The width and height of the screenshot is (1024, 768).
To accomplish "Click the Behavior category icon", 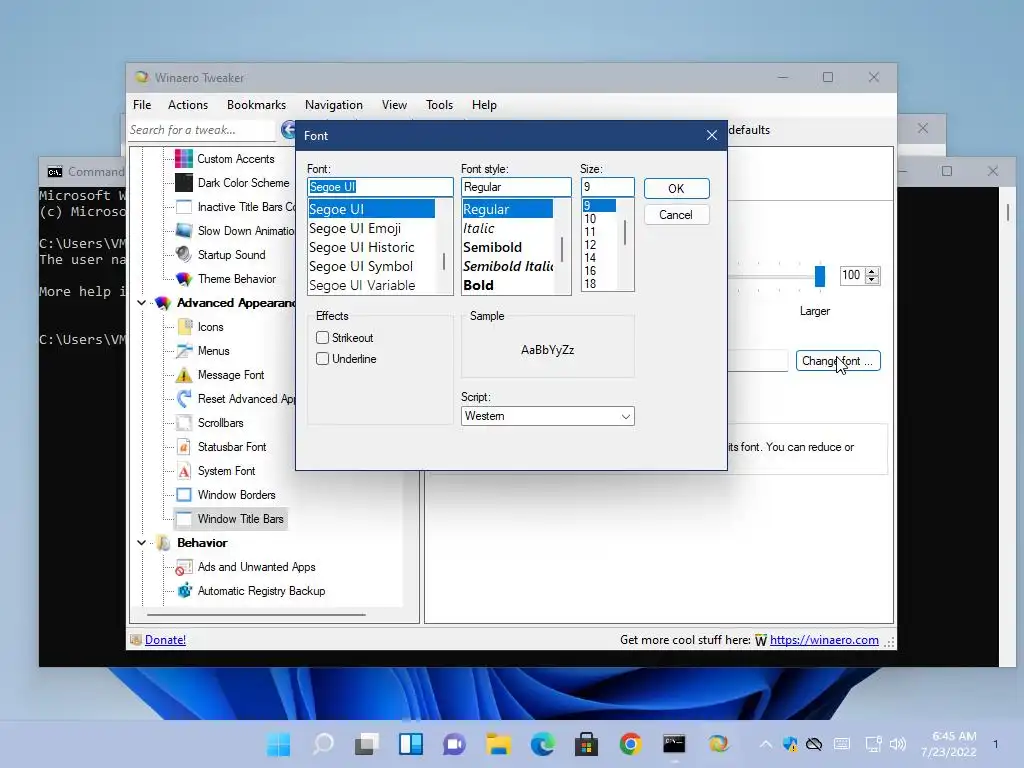I will [x=163, y=543].
